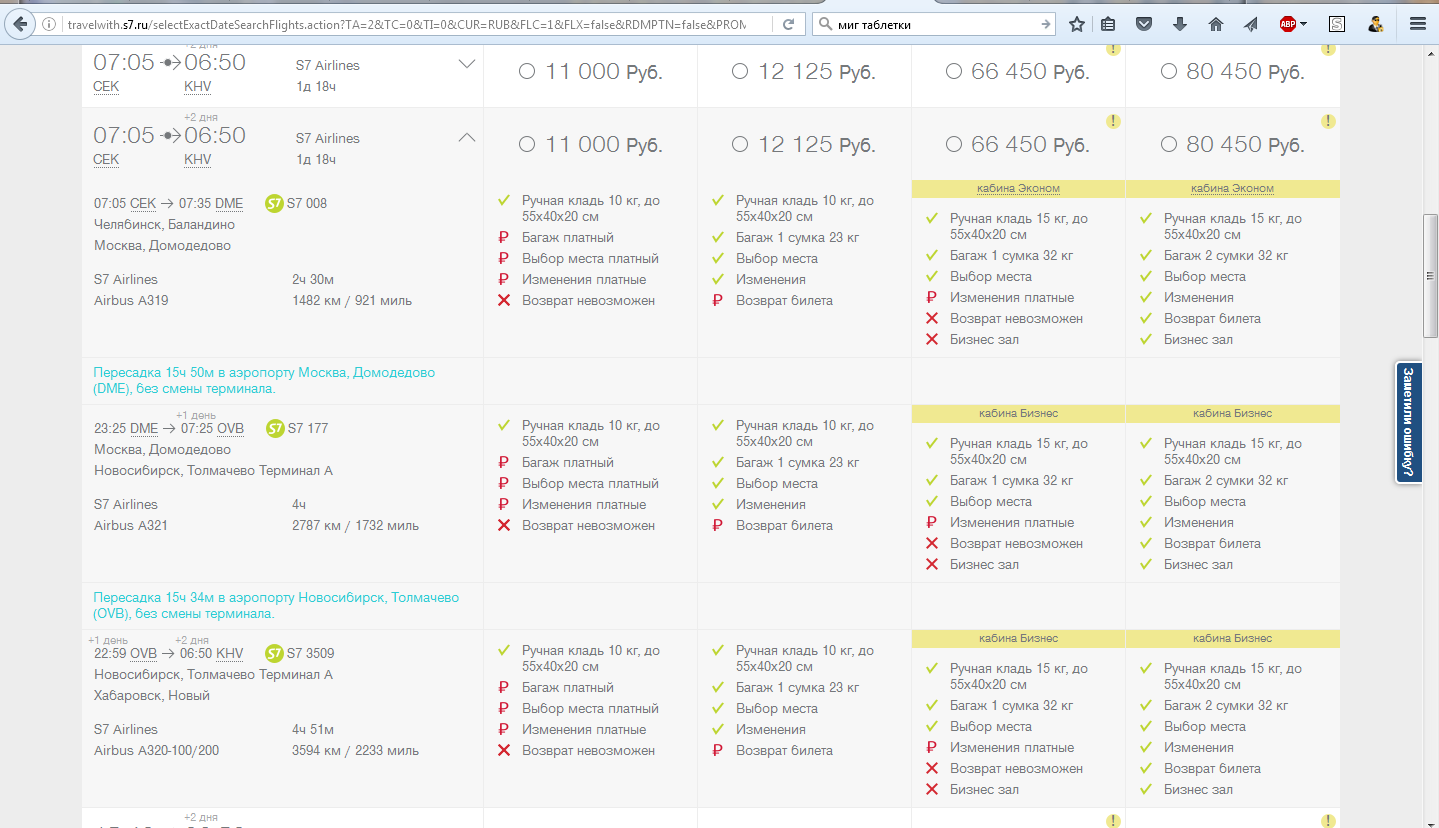Click 'Airbus A319' aircraft text
This screenshot has width=1439, height=828.
point(131,300)
